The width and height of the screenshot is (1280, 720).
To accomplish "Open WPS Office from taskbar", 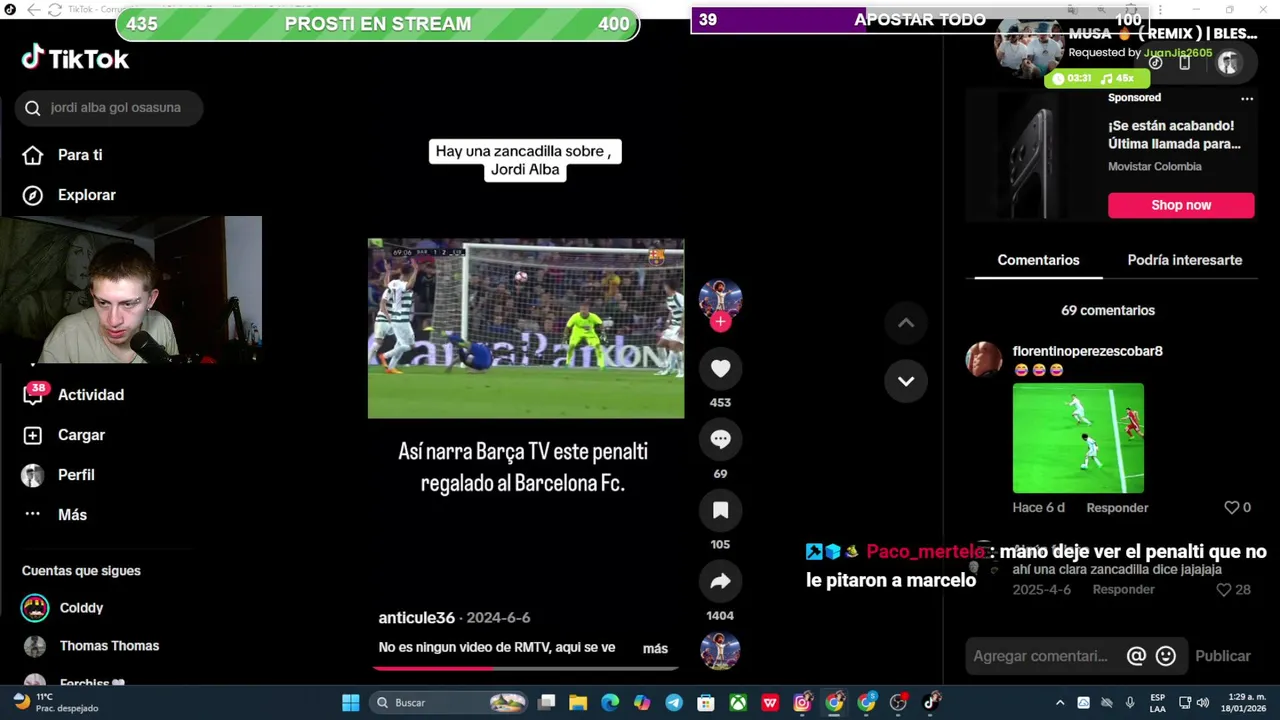I will click(770, 703).
